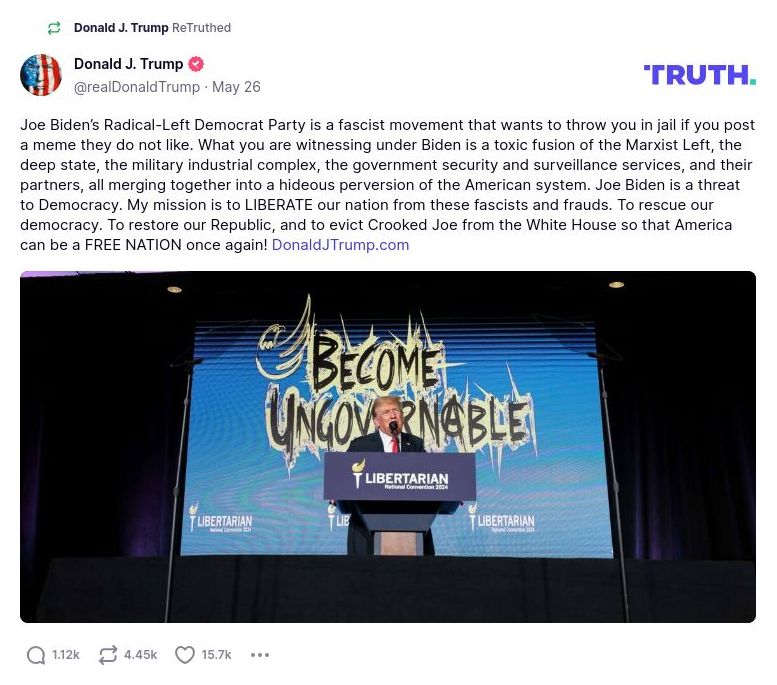The image size is (777, 685).
Task: Open the American flag profile avatar
Action: (41, 75)
